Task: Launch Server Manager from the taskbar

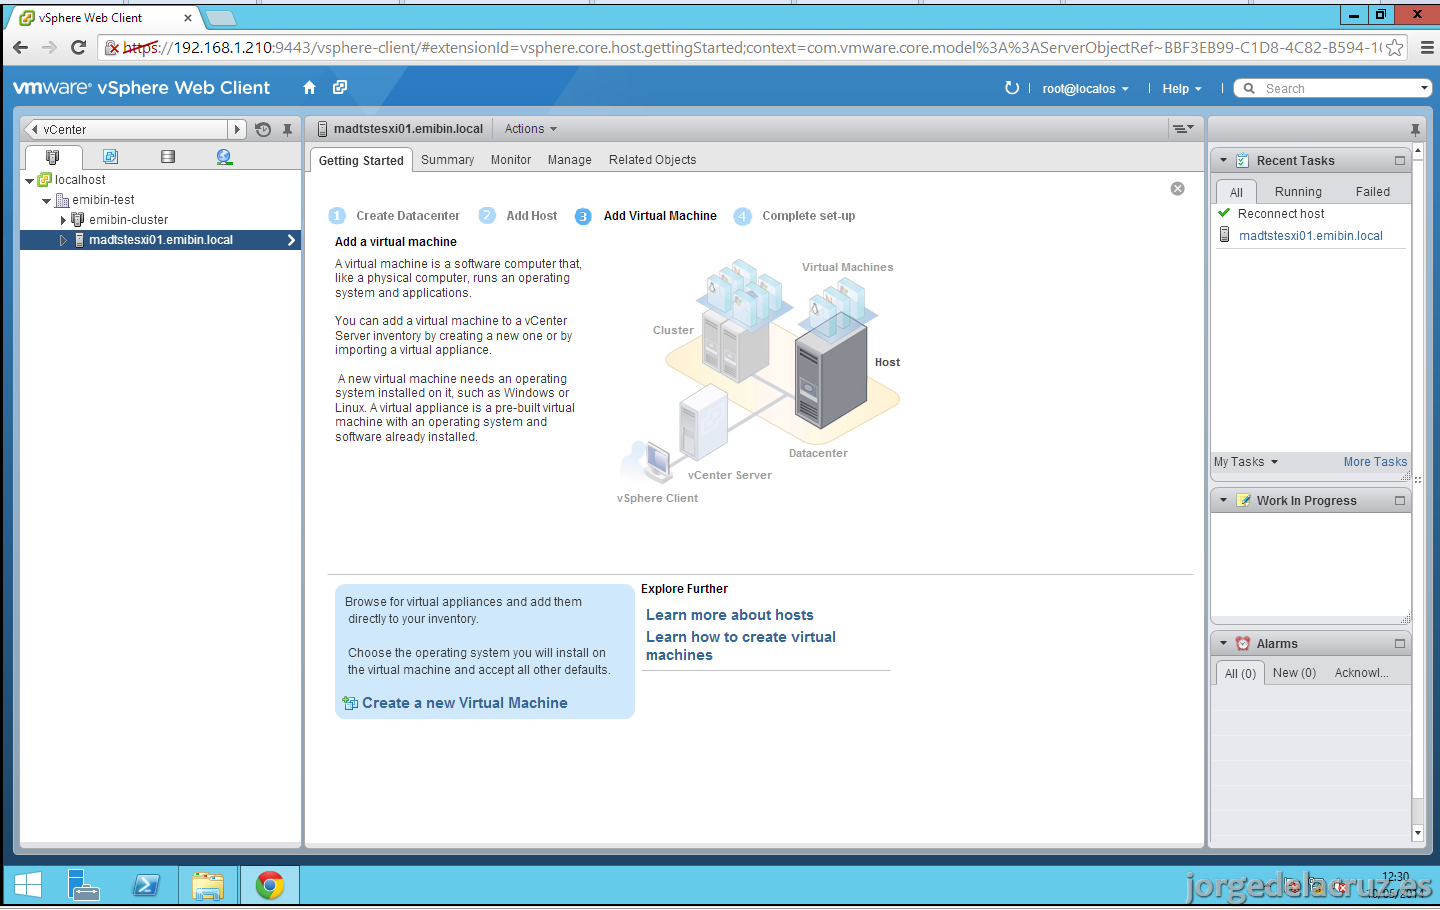Action: coord(84,885)
